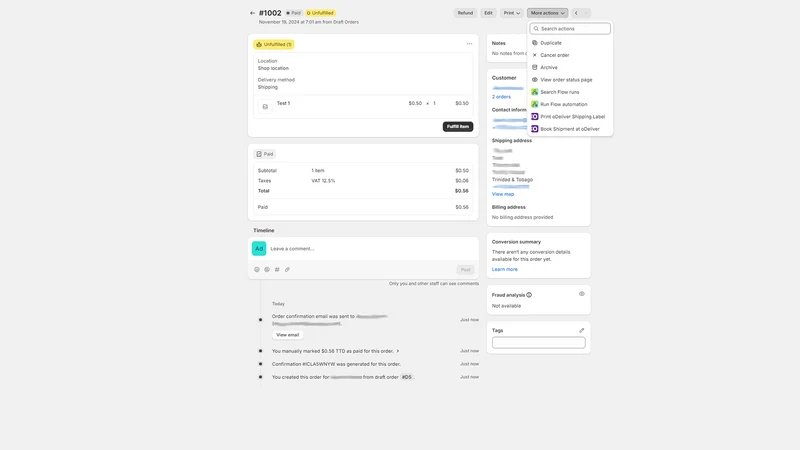The image size is (800, 450).
Task: Click the Edit order button
Action: (488, 13)
